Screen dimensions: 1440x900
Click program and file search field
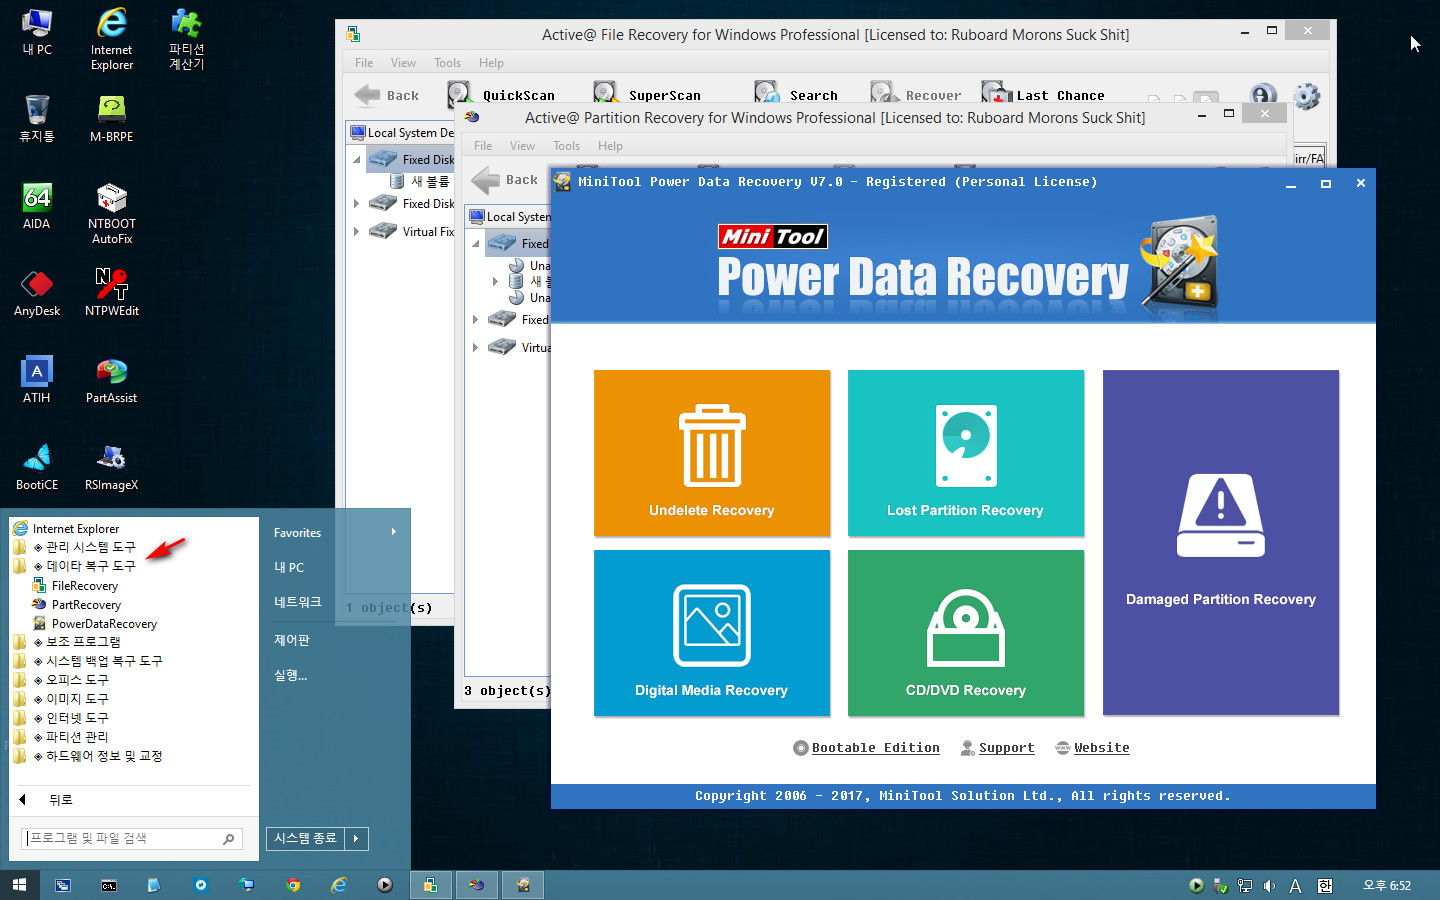(x=131, y=838)
